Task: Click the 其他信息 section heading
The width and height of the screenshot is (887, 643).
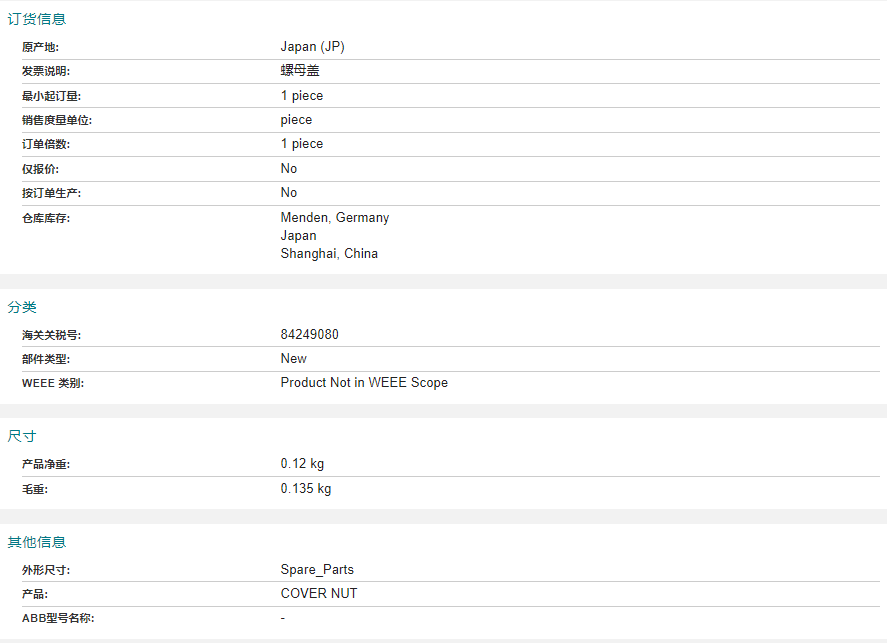Action: tap(37, 542)
